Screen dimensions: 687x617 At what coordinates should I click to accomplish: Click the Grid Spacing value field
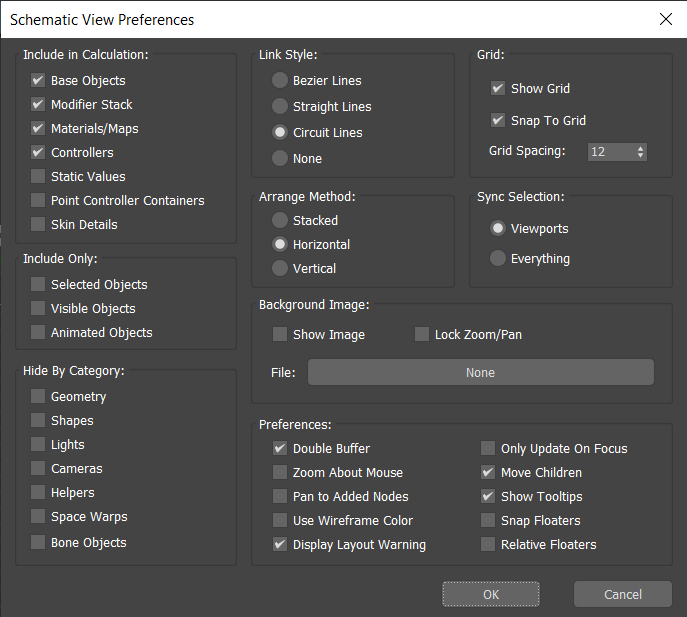pos(608,152)
